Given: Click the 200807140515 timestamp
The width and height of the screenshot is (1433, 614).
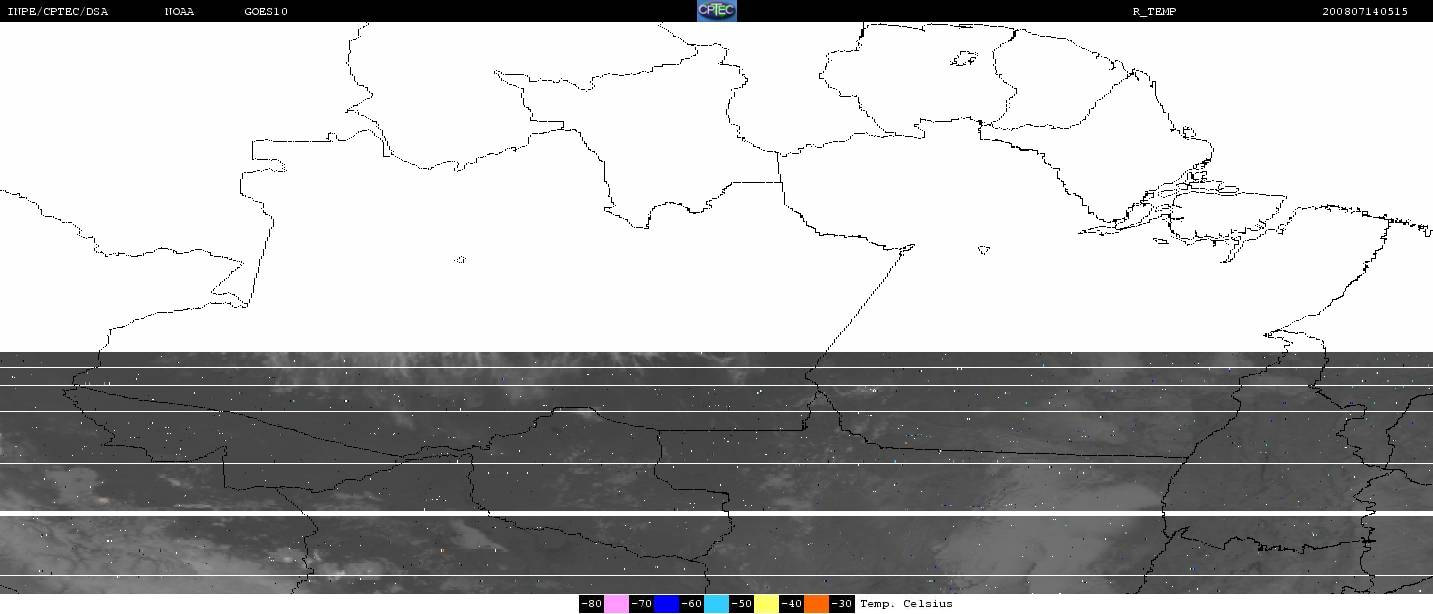Looking at the screenshot, I should point(1364,12).
